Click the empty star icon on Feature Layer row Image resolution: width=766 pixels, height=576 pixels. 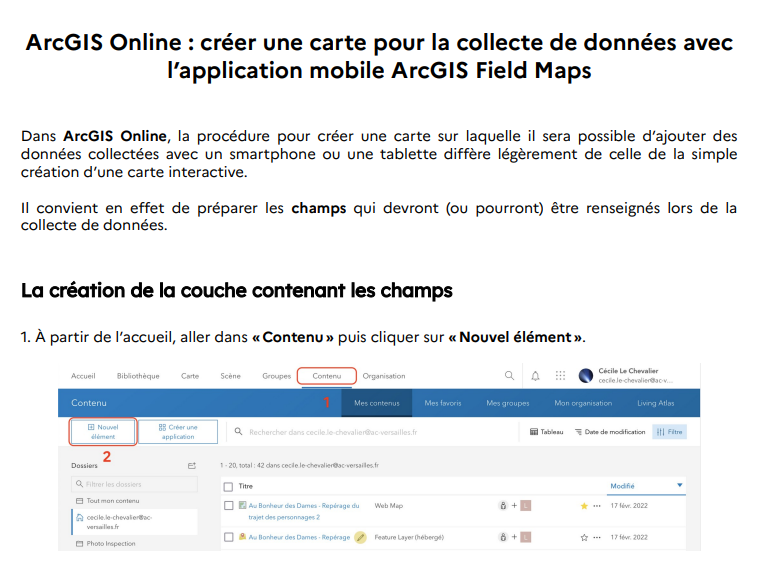pos(584,537)
